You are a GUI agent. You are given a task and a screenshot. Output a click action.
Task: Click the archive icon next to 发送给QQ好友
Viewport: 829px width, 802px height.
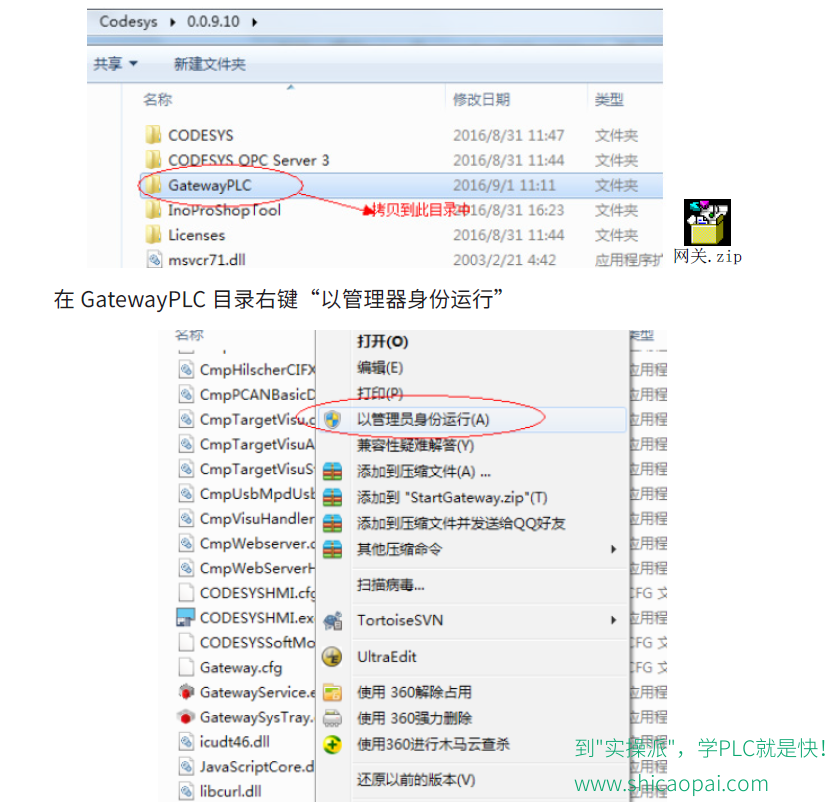pos(332,523)
